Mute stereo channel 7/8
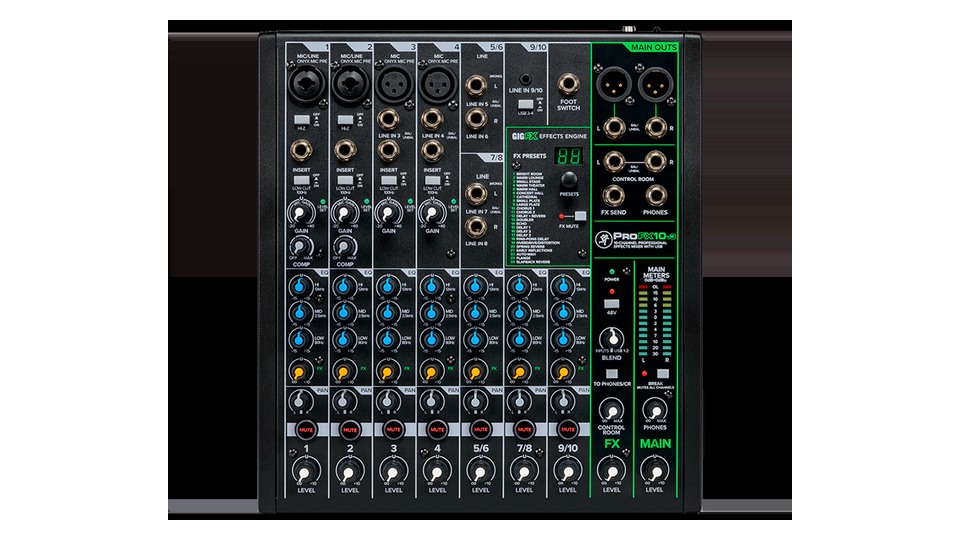The width and height of the screenshot is (960, 540). tap(524, 430)
